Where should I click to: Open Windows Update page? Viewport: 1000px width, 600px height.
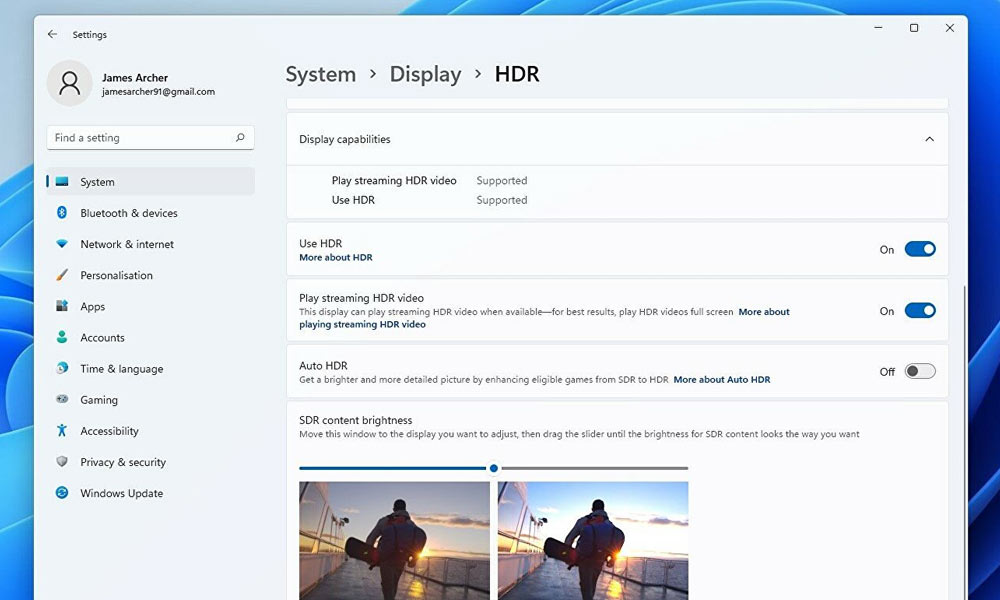(151, 494)
